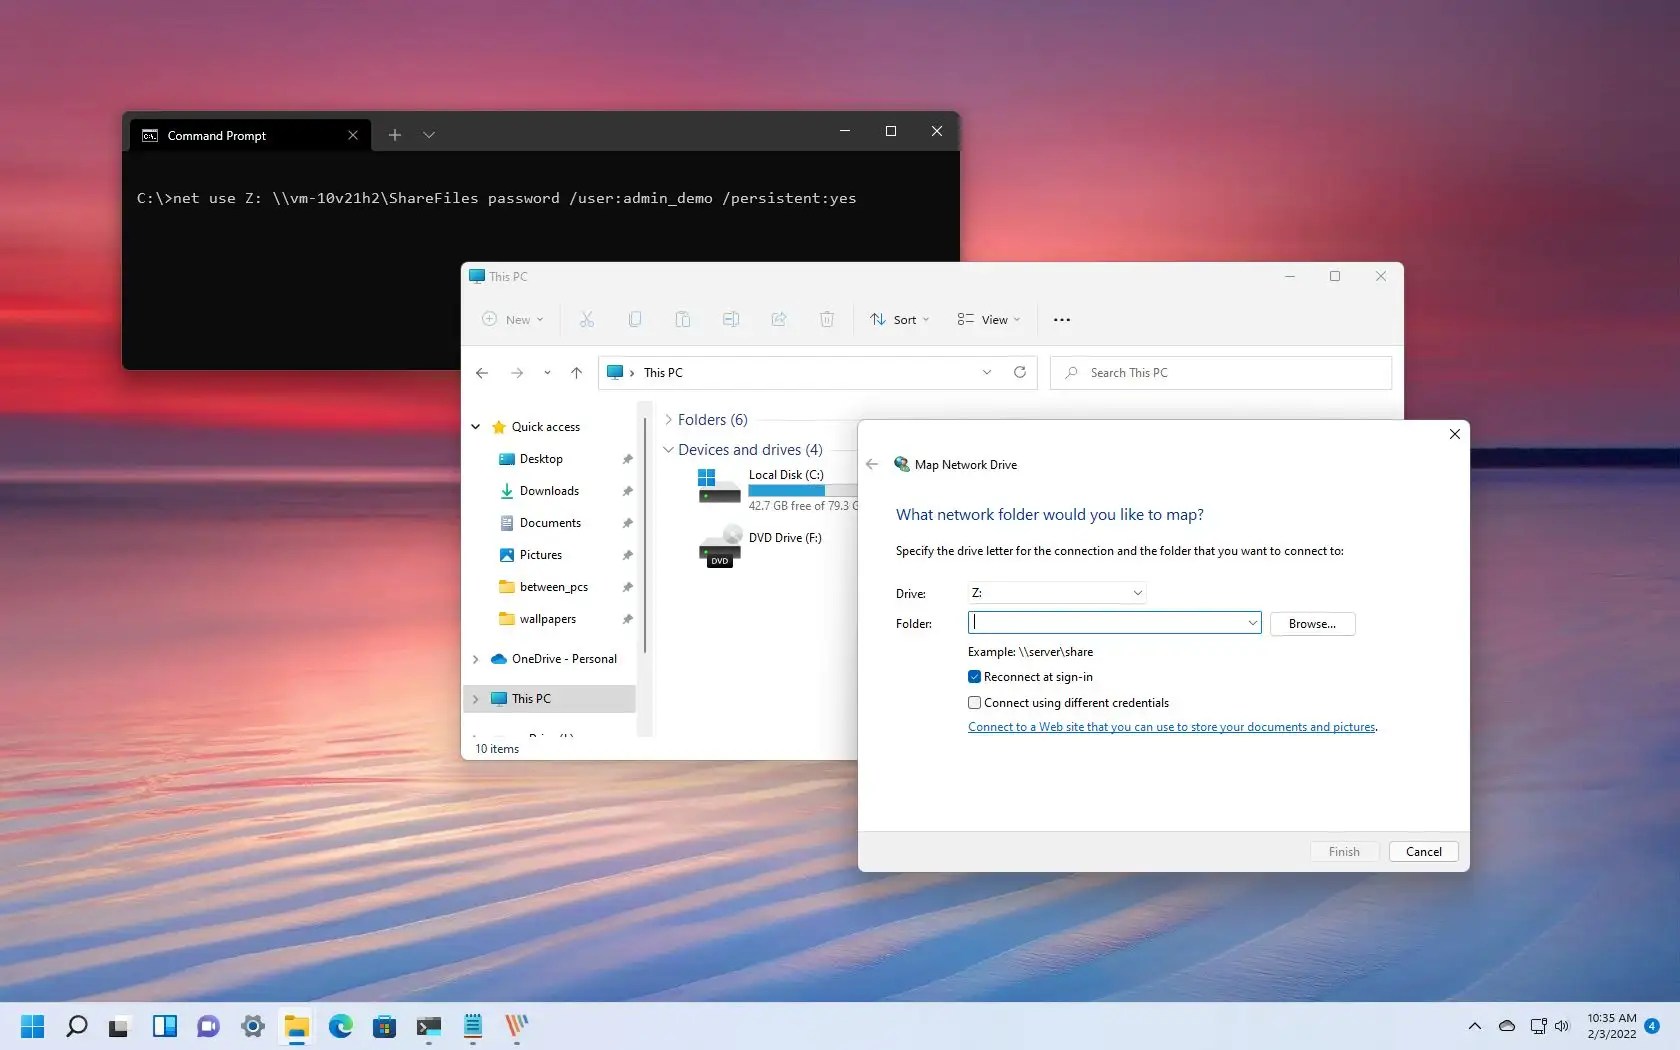
Task: Collapse the Devices and drives section
Action: tap(668, 449)
